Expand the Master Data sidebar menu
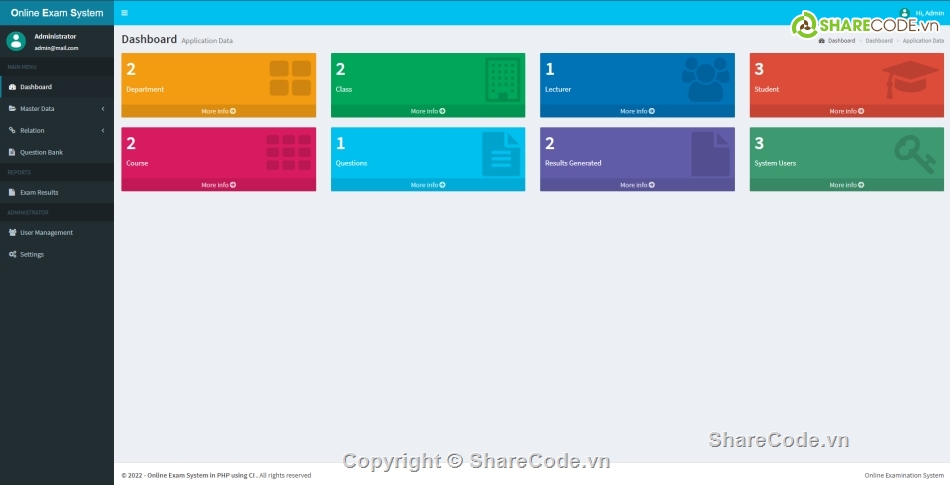The image size is (950, 485). point(56,108)
